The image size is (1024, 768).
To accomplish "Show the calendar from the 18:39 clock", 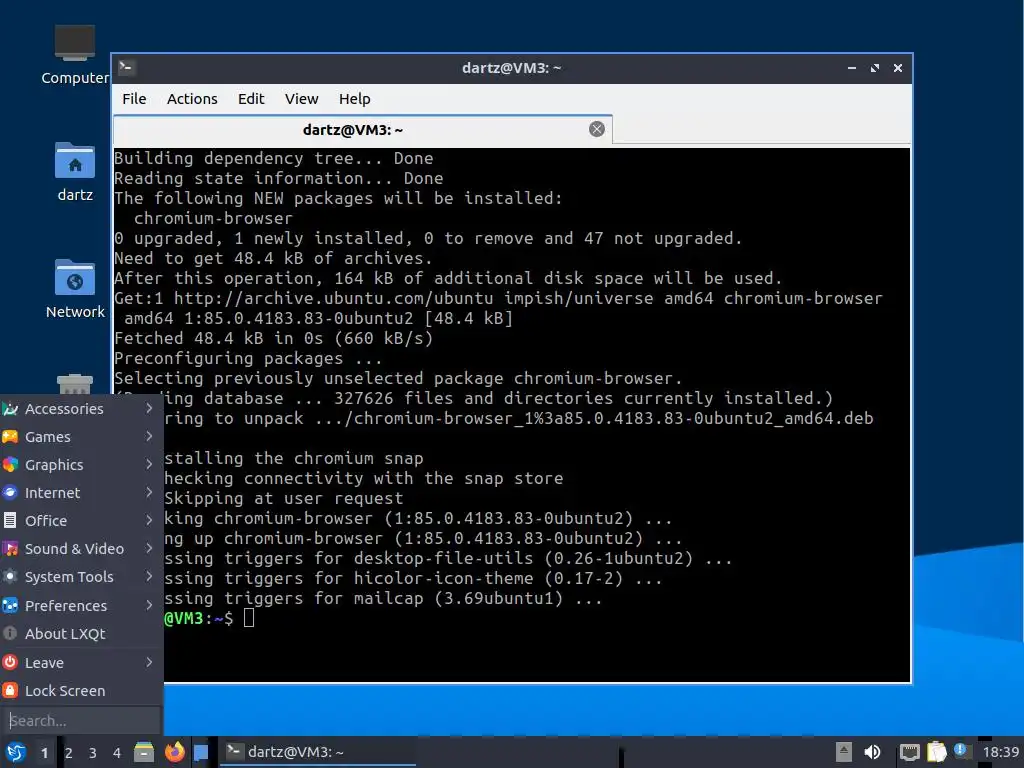I will pyautogui.click(x=1000, y=752).
